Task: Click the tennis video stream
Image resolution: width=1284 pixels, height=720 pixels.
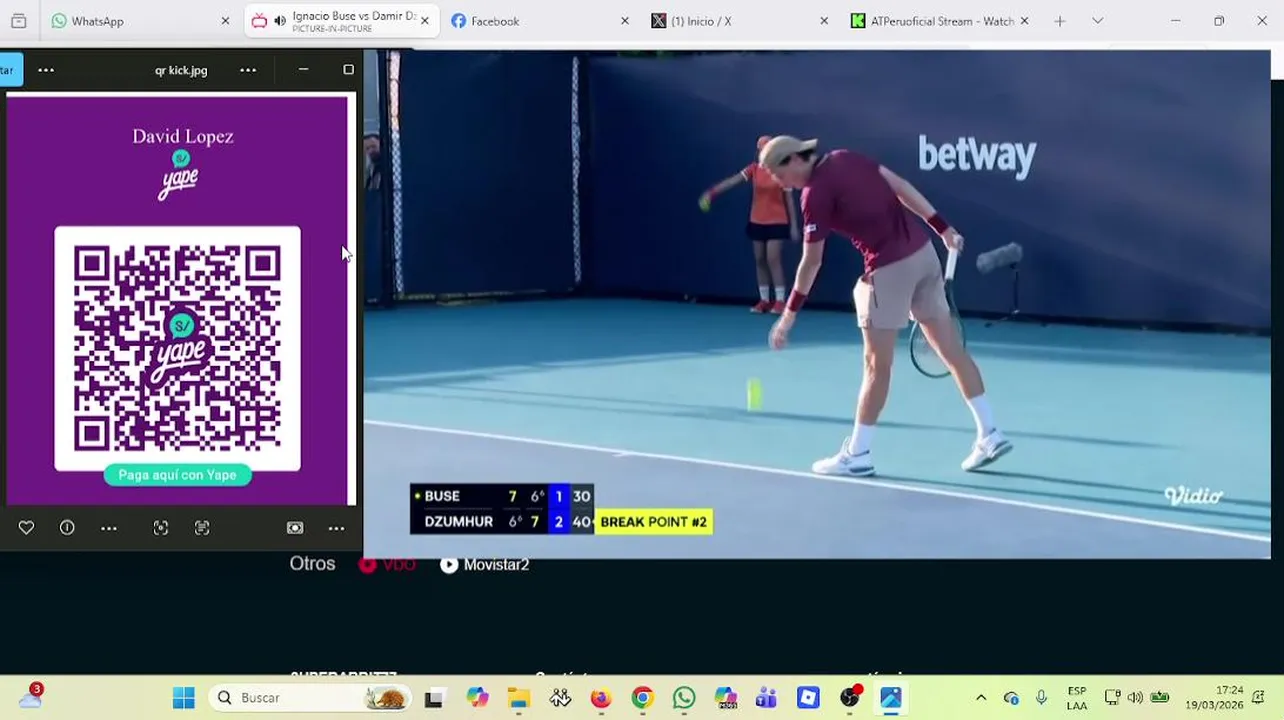Action: (x=817, y=304)
